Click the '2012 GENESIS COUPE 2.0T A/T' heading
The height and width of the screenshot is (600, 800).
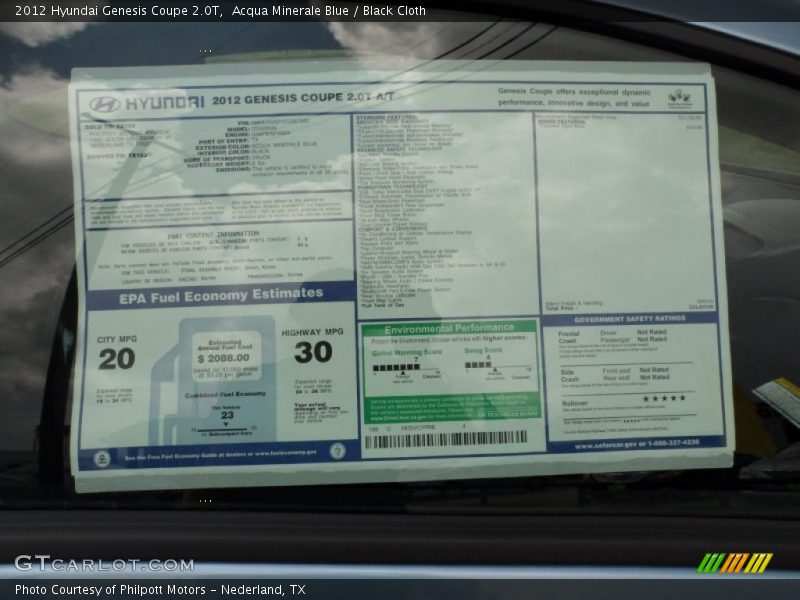(x=303, y=98)
